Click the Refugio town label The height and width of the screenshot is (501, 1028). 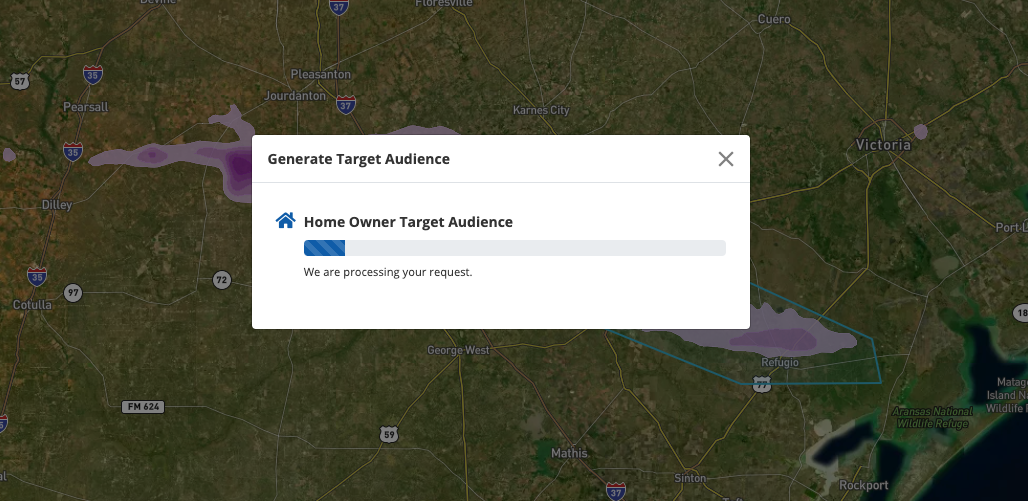(x=779, y=362)
